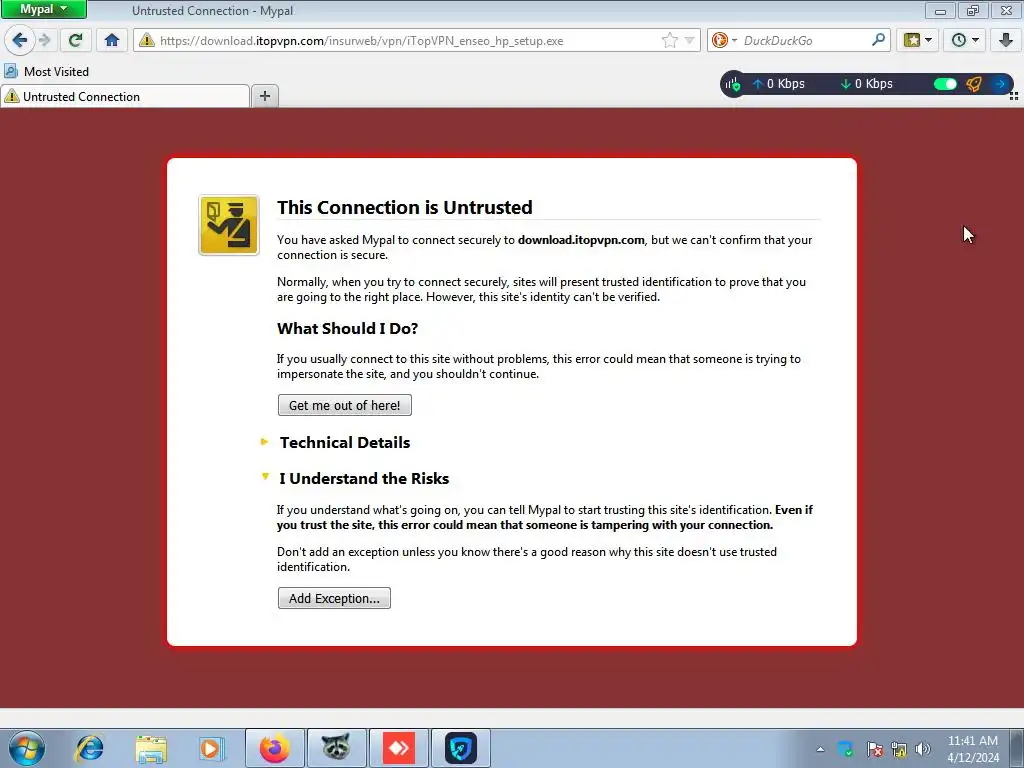
Task: Click the Add Exception... button
Action: [334, 598]
